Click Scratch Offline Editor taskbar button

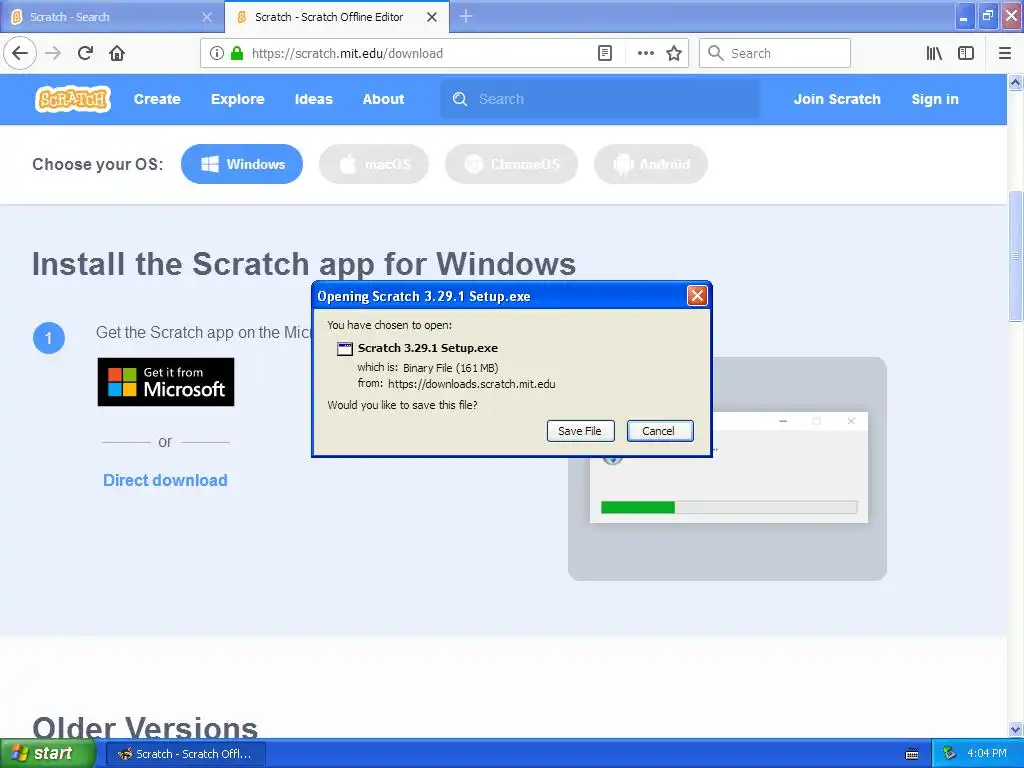coord(185,754)
